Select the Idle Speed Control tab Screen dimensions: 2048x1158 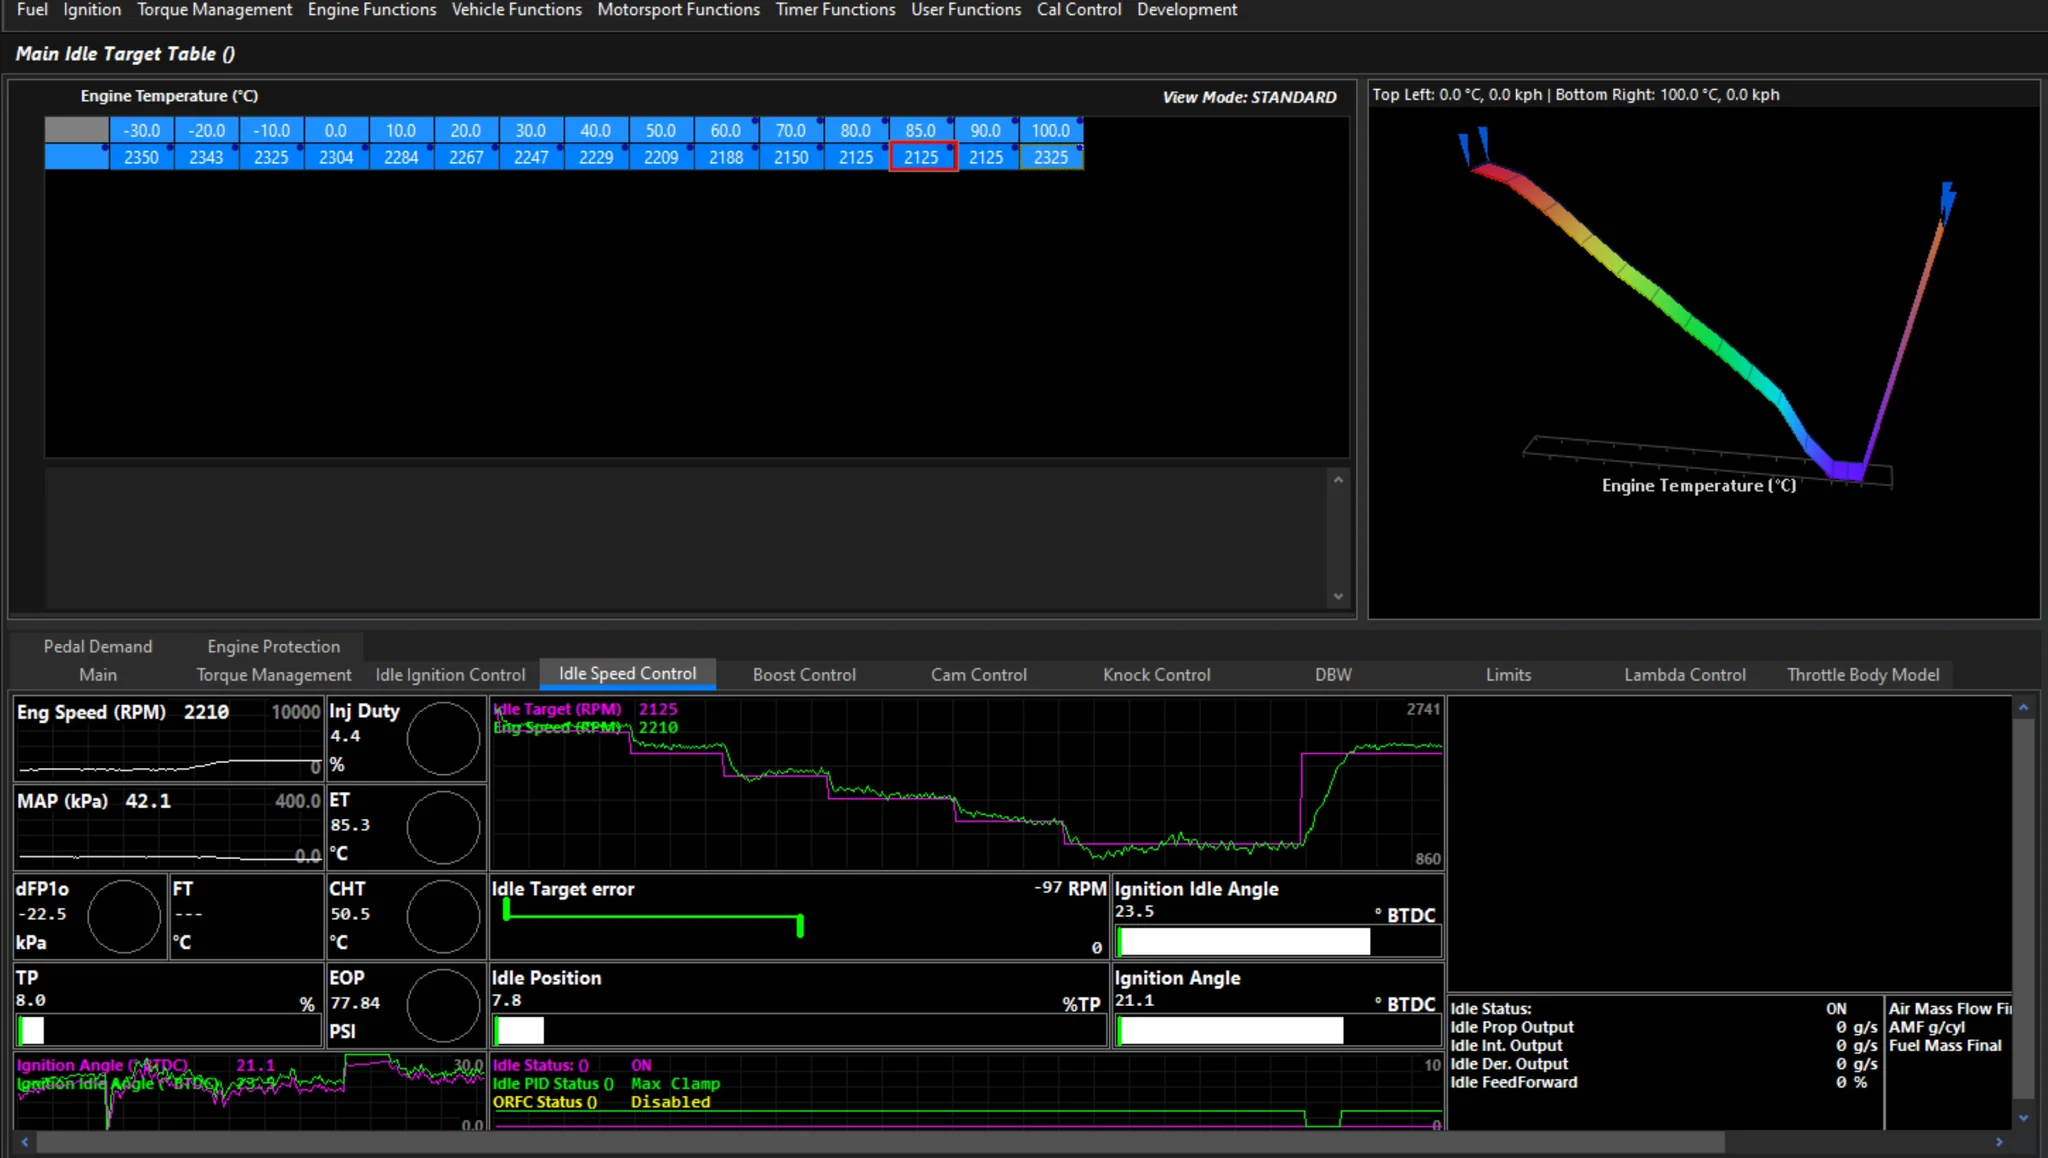627,674
